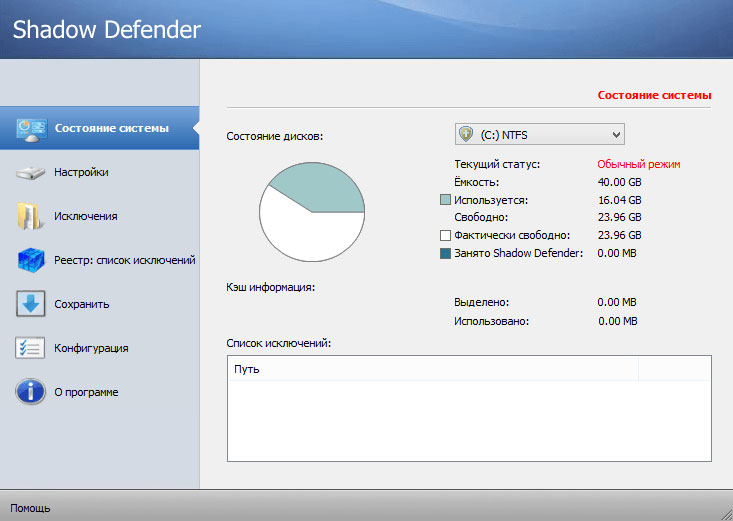Open the Конфигурация section

(x=100, y=348)
